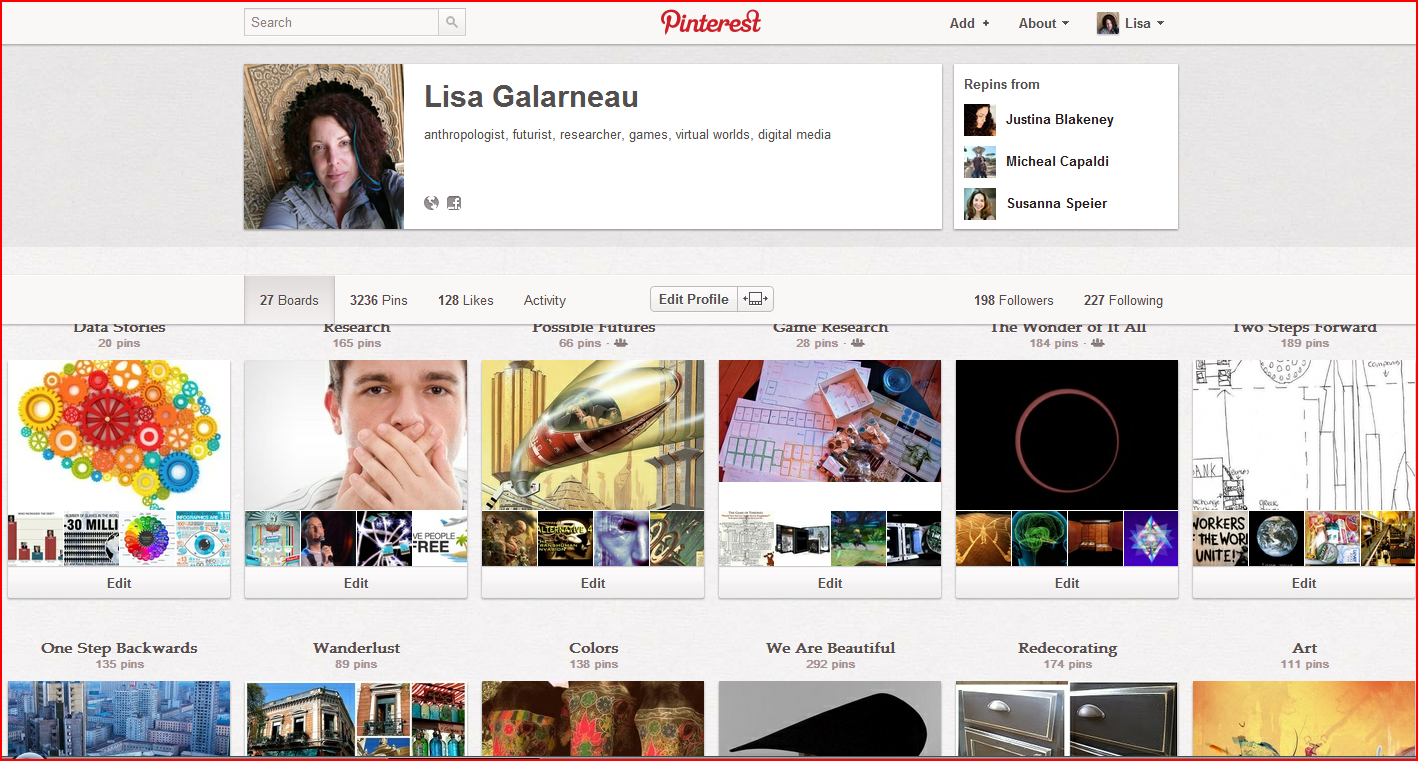Click the Edit Profile button

tap(694, 299)
